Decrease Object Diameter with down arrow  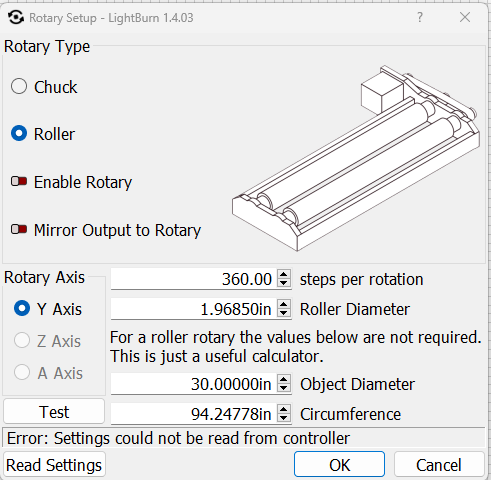tap(284, 388)
